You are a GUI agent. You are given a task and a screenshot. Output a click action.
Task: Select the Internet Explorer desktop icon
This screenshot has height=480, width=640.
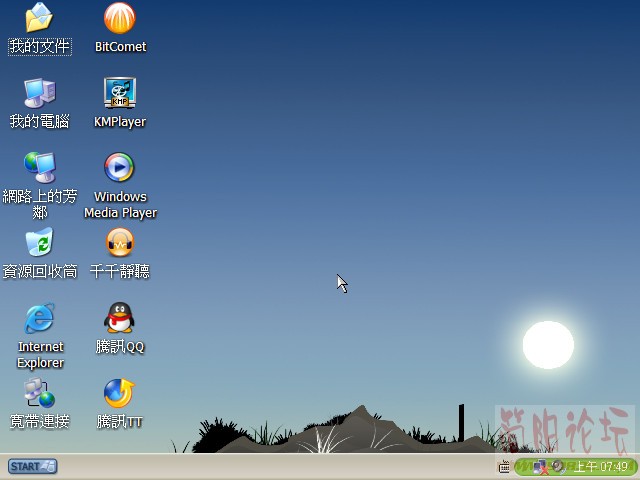(x=40, y=318)
